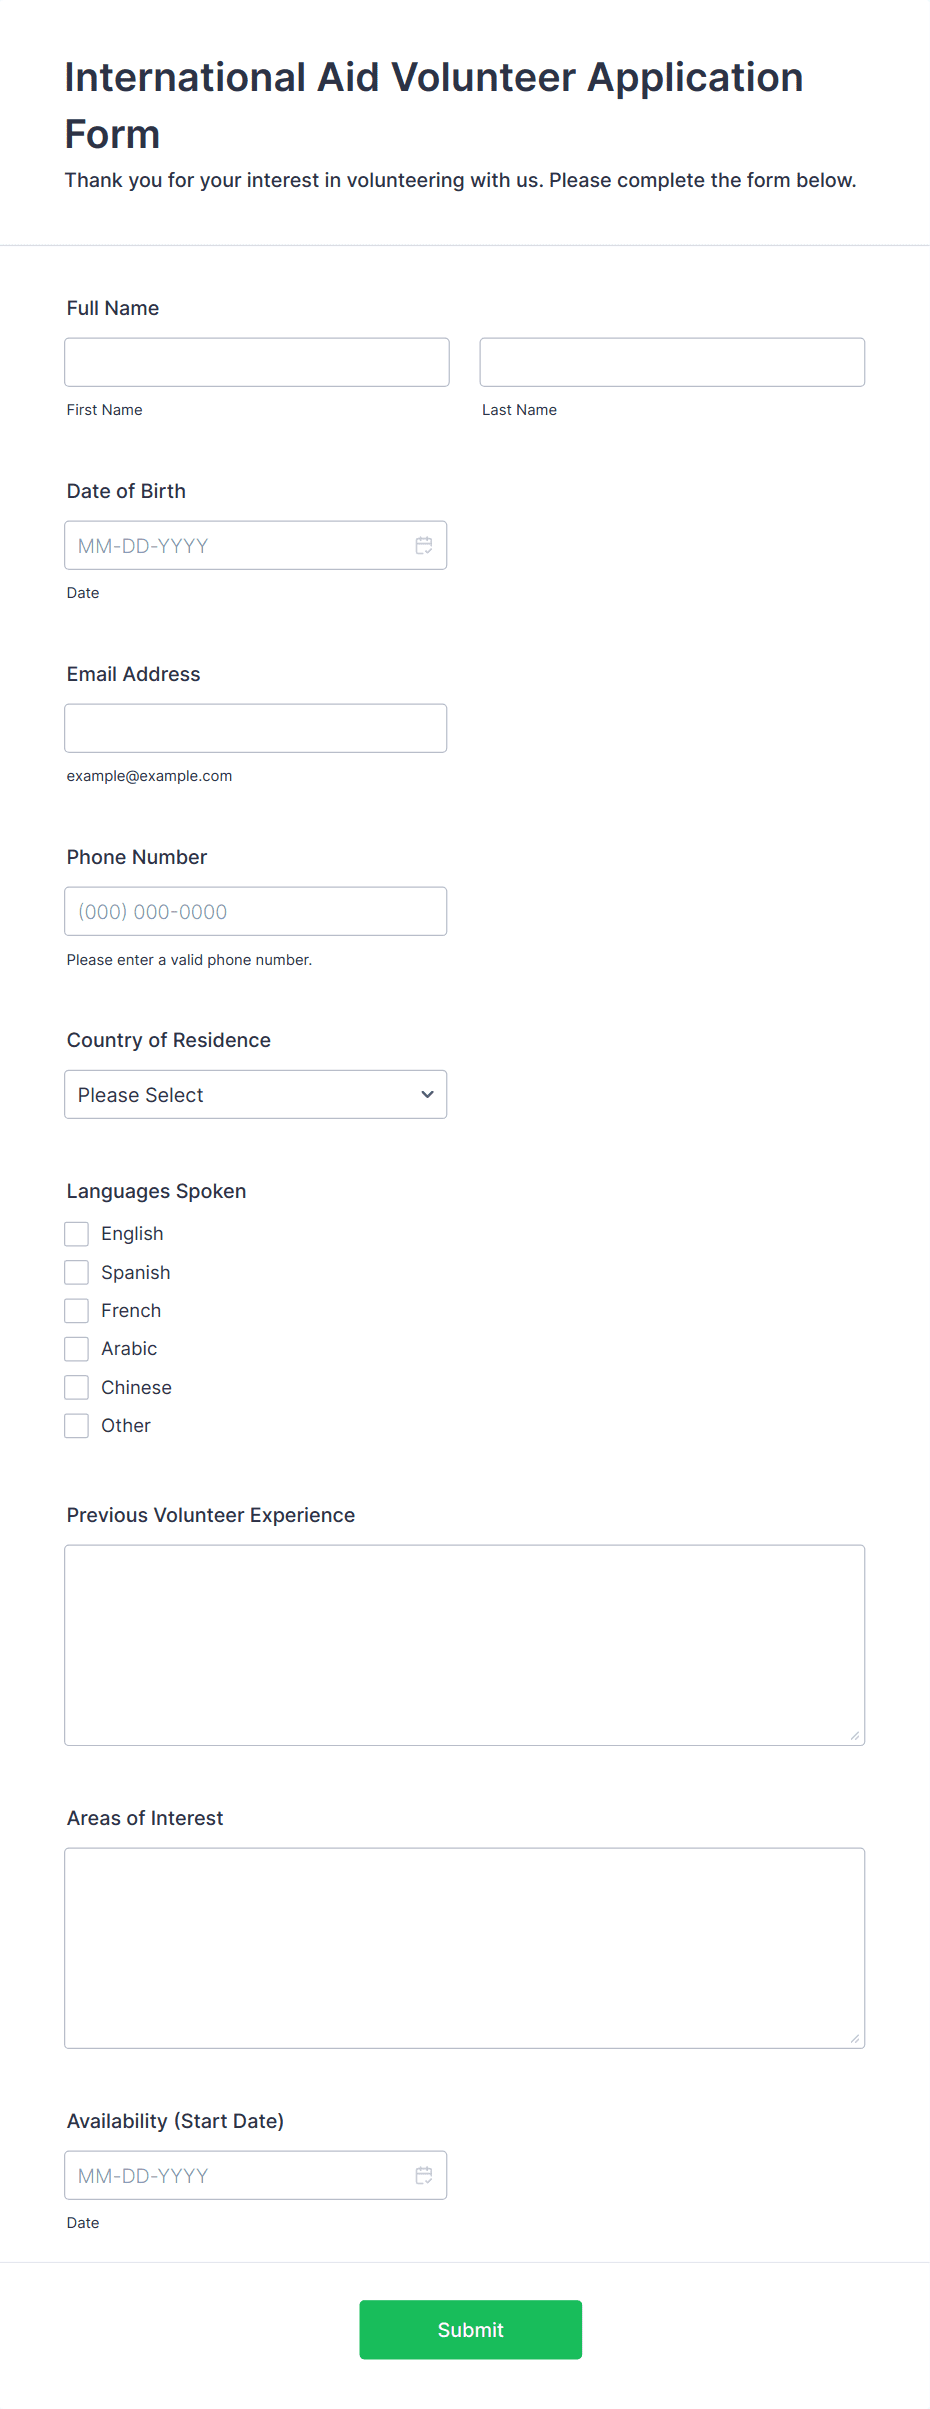Image resolution: width=930 pixels, height=2409 pixels.
Task: Open the Country of Residence dropdown
Action: point(255,1094)
